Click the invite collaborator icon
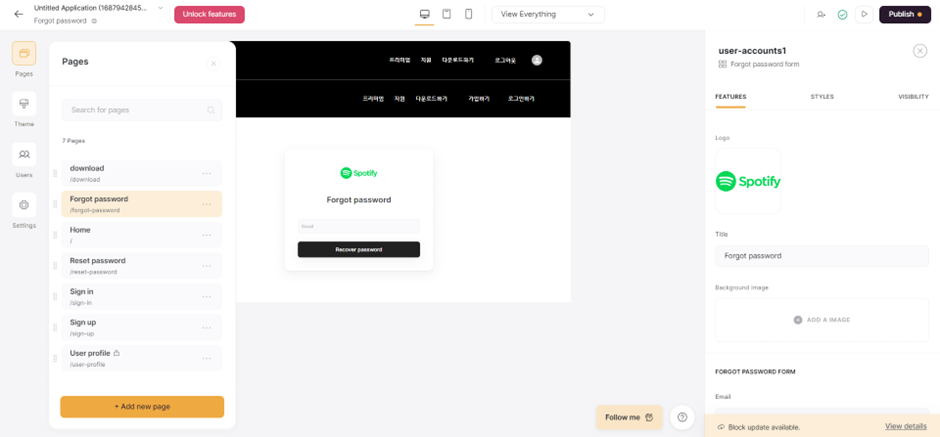The width and height of the screenshot is (940, 437). (821, 14)
